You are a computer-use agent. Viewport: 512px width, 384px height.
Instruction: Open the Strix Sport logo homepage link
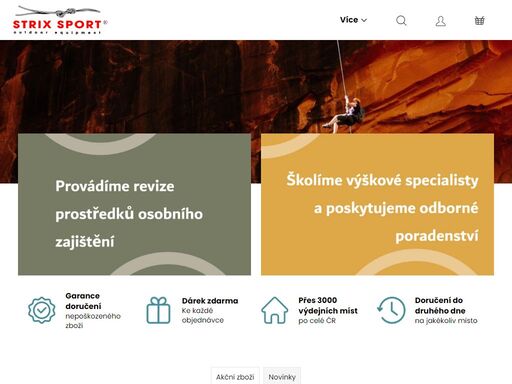pos(60,20)
